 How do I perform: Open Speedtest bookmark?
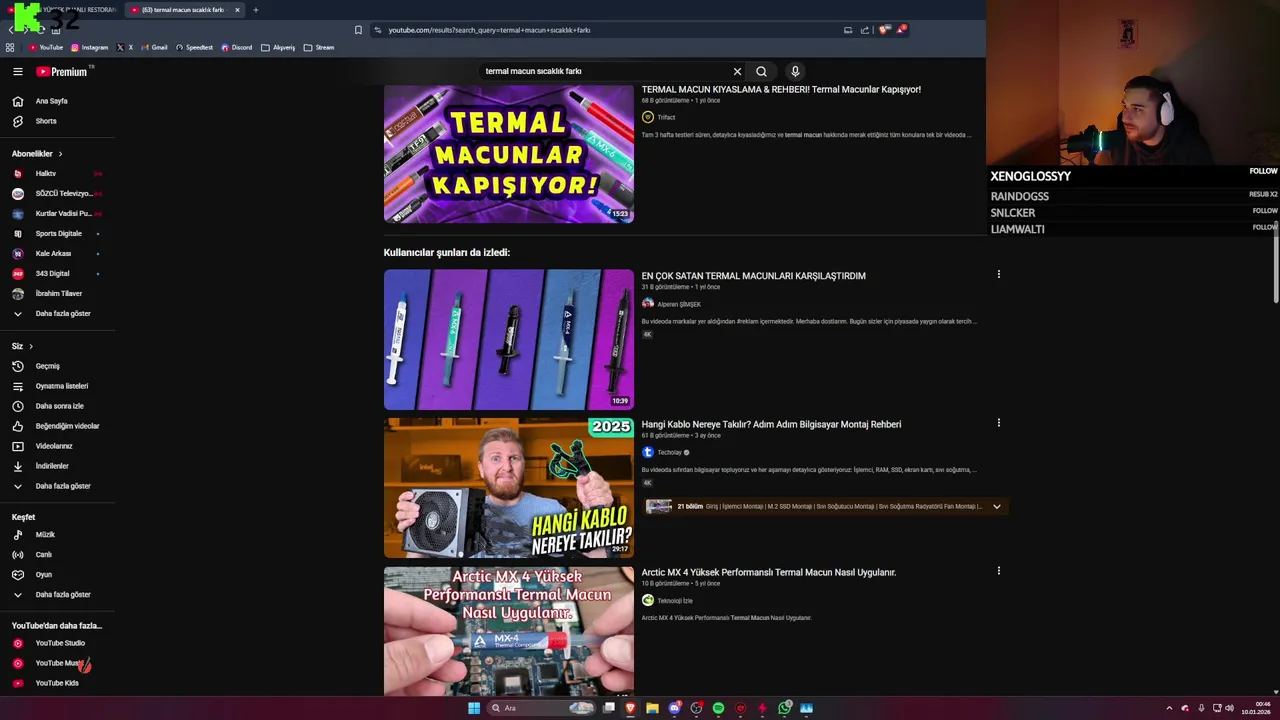(x=194, y=47)
